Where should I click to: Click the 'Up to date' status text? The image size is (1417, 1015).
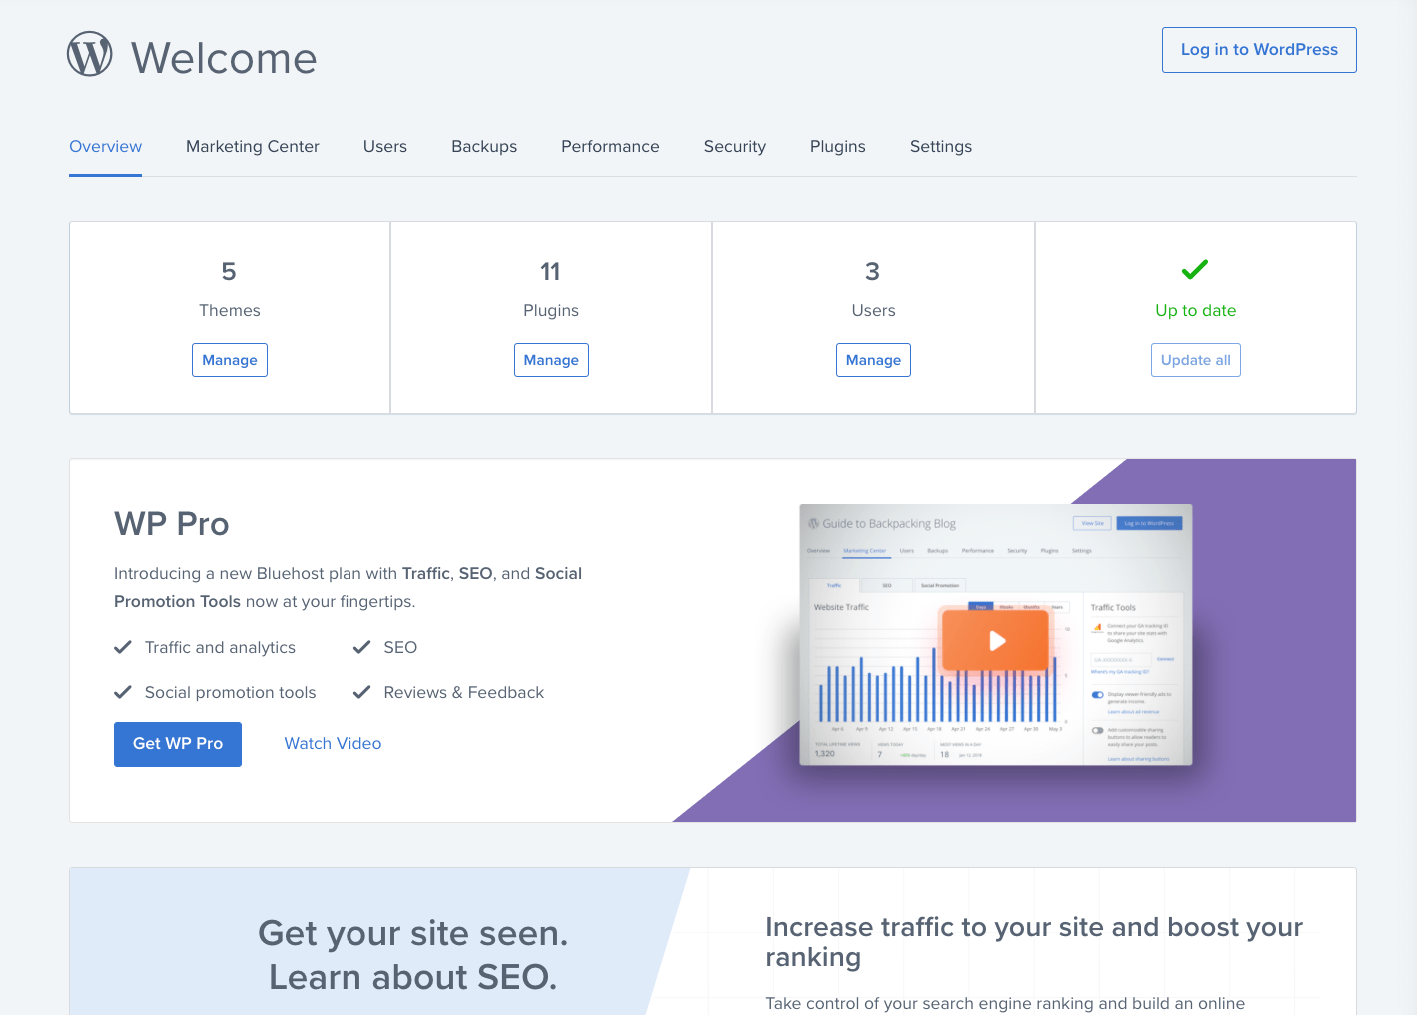coord(1196,310)
